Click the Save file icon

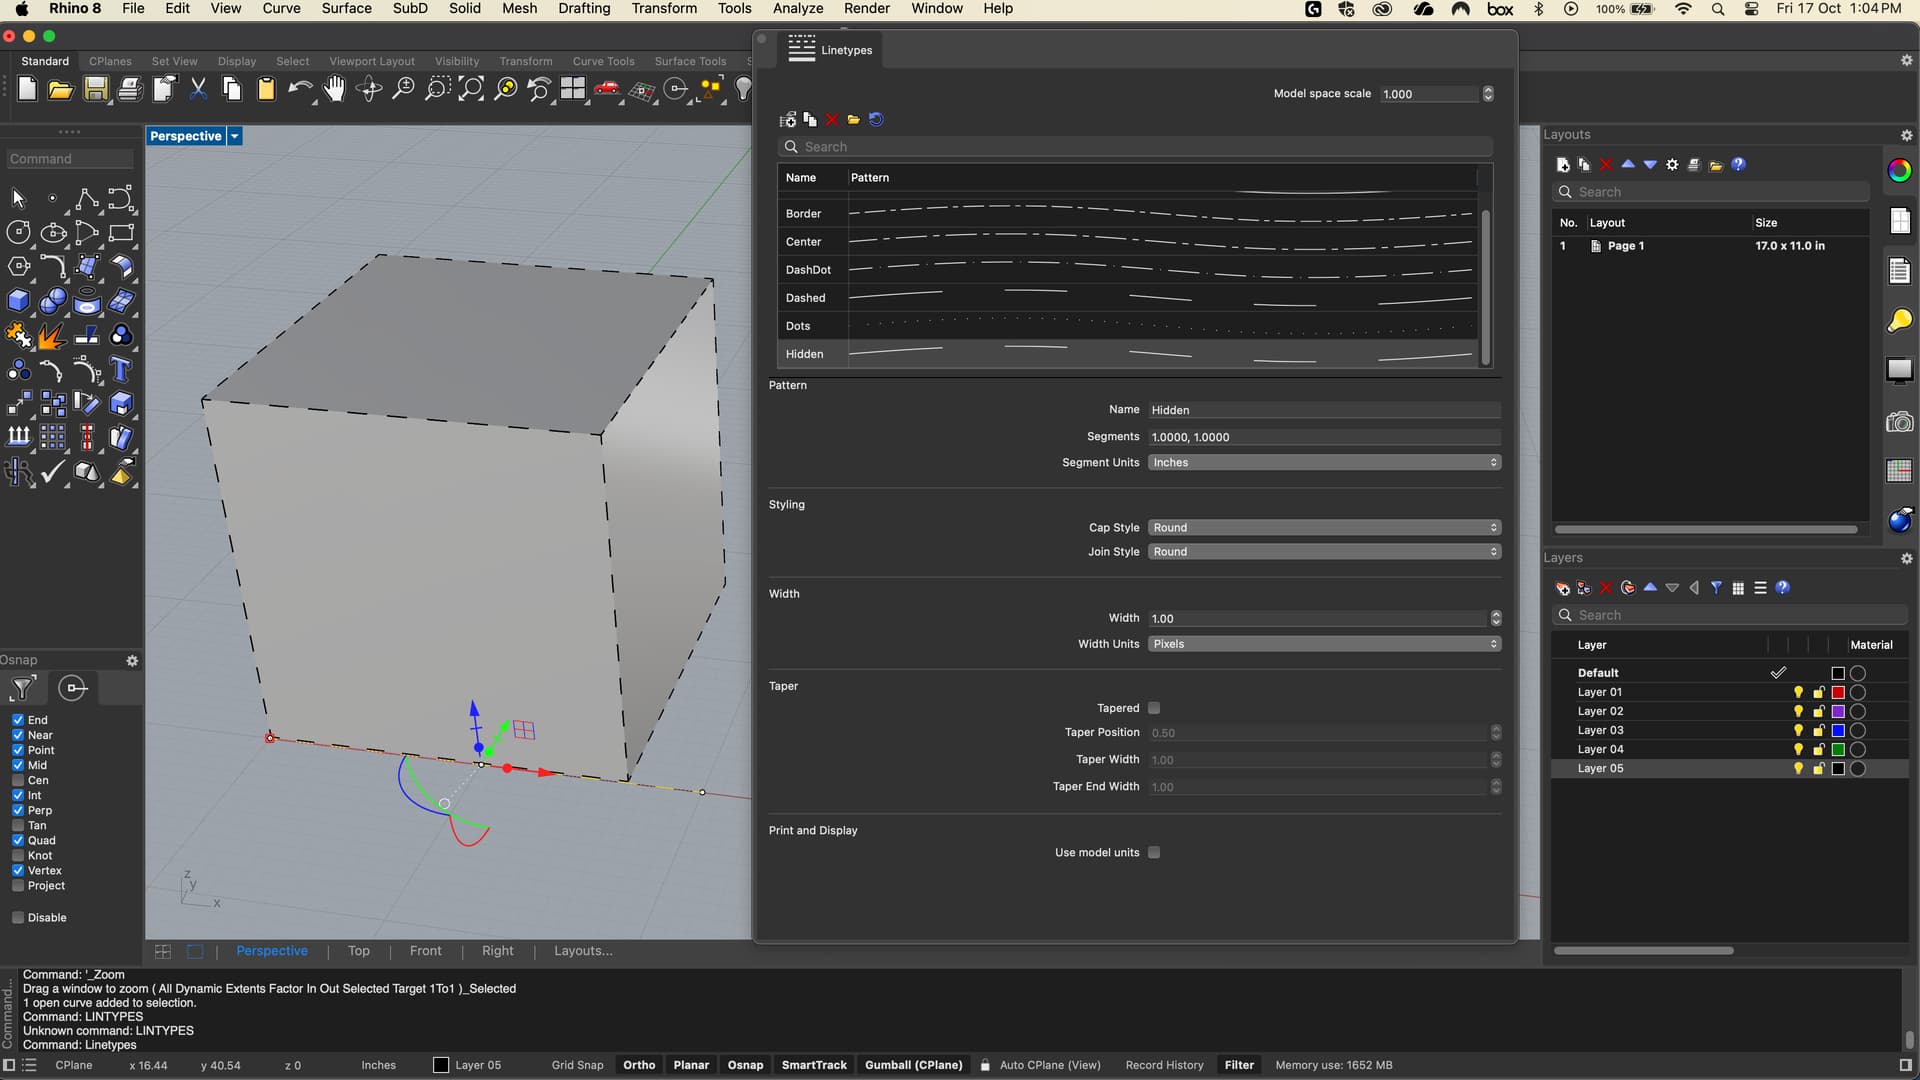click(x=95, y=90)
